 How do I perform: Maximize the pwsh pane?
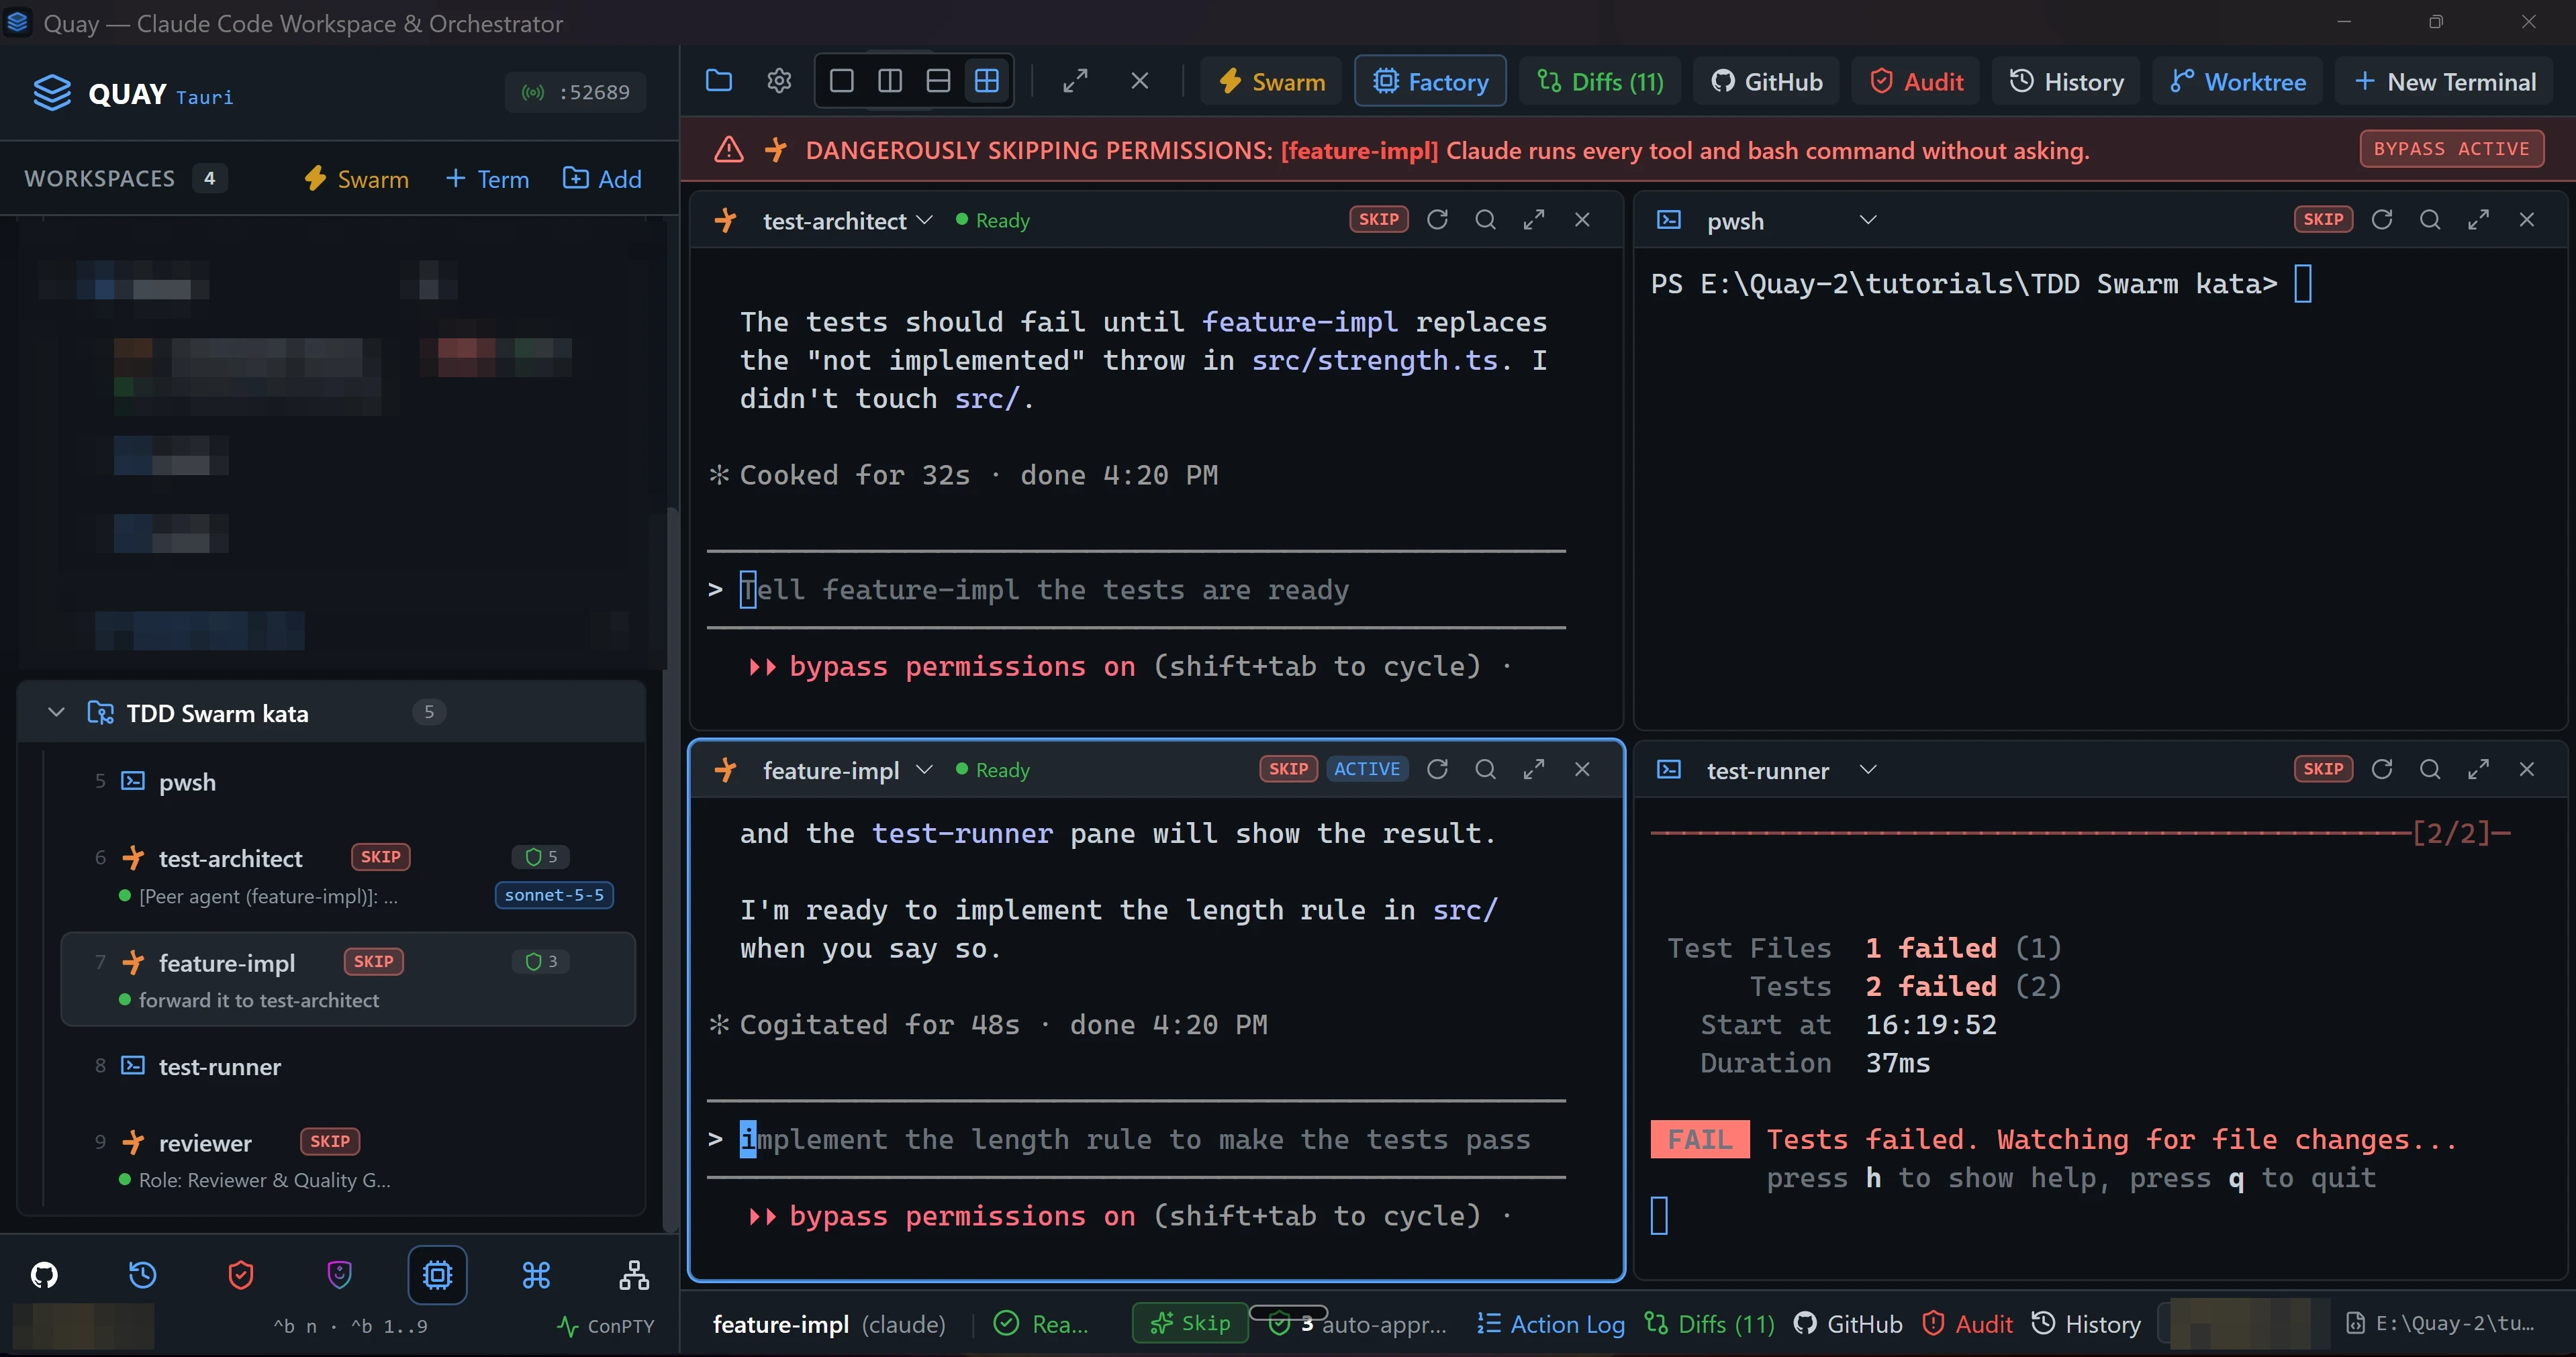point(2478,220)
